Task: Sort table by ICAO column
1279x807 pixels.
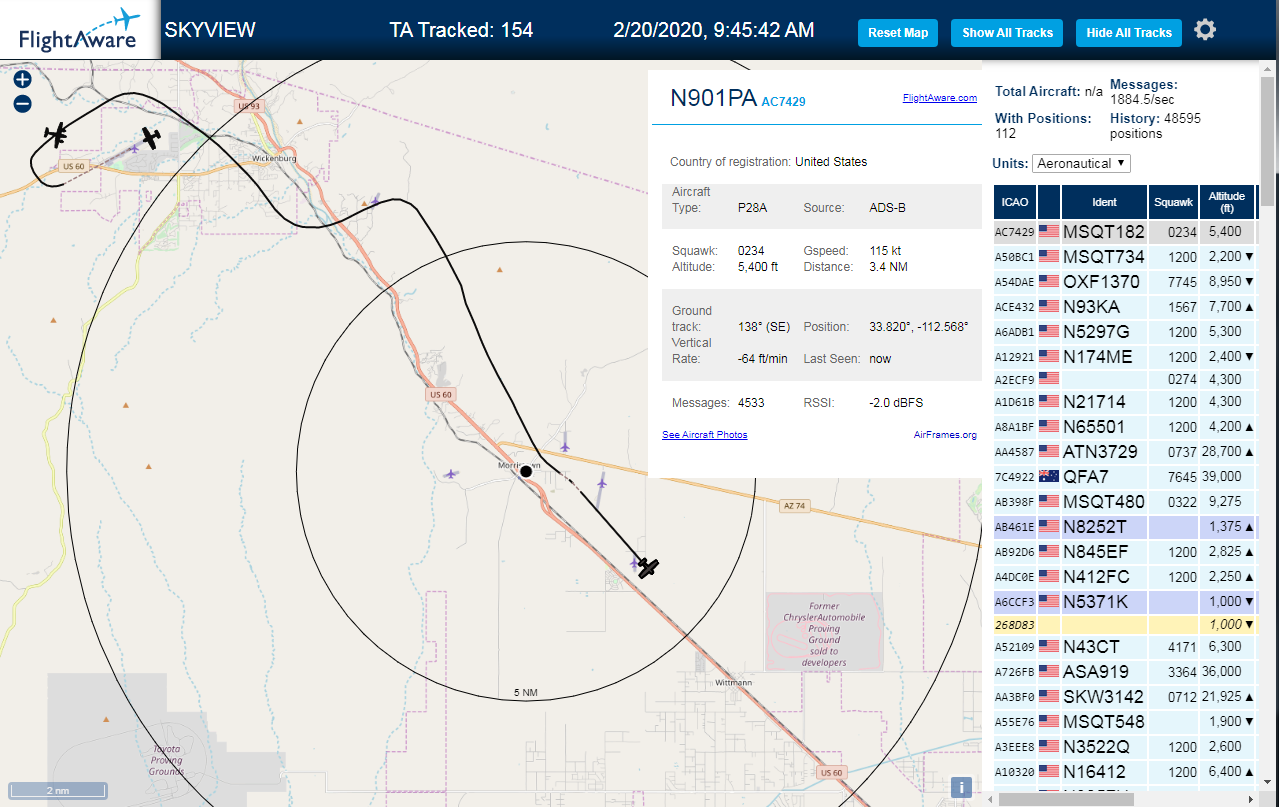Action: pos(1015,202)
